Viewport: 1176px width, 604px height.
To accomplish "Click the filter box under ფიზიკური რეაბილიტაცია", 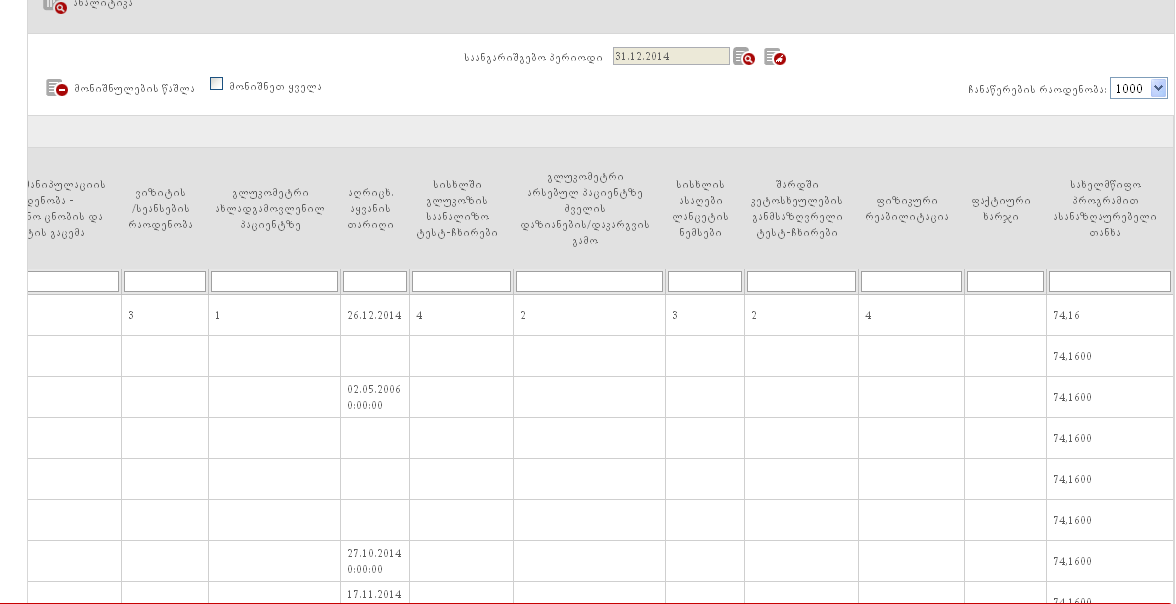I will coord(911,282).
